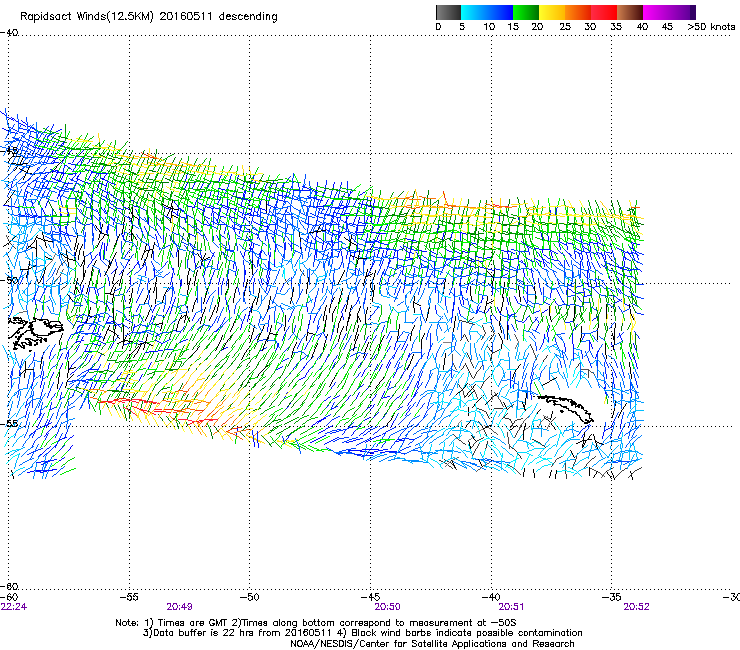Click the '35' legend tick label

pyautogui.click(x=616, y=27)
